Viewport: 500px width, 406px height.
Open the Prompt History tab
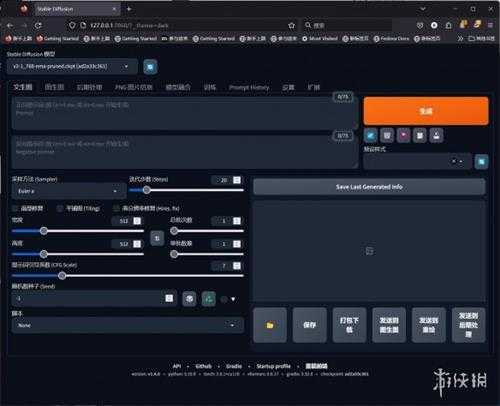[249, 87]
